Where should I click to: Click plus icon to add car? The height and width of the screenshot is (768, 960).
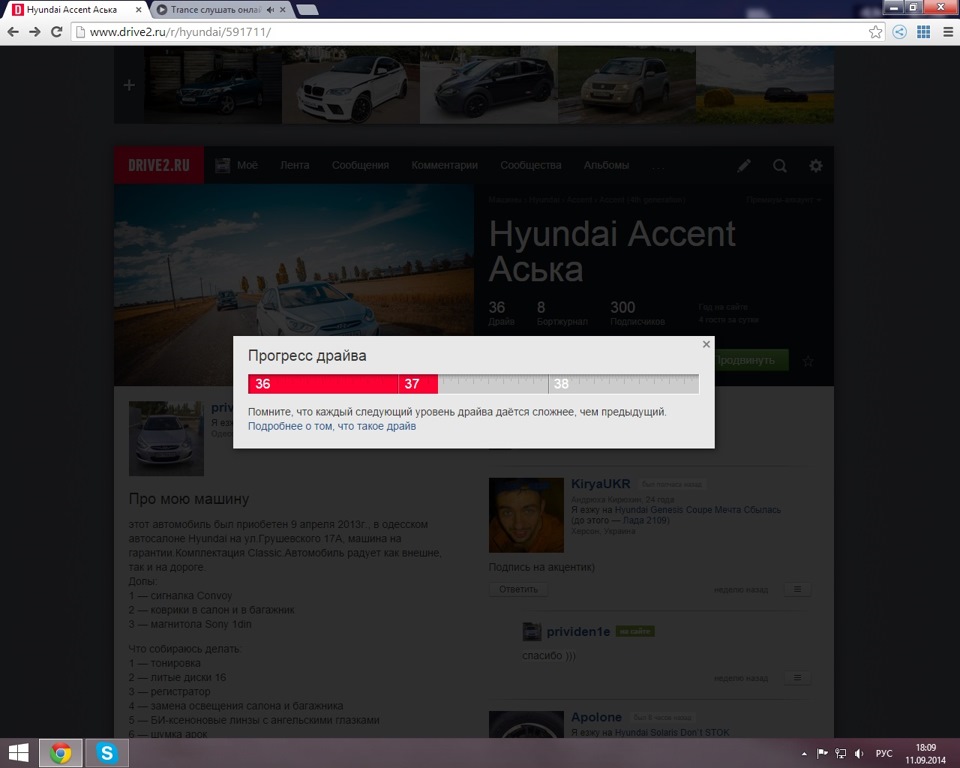coord(129,85)
